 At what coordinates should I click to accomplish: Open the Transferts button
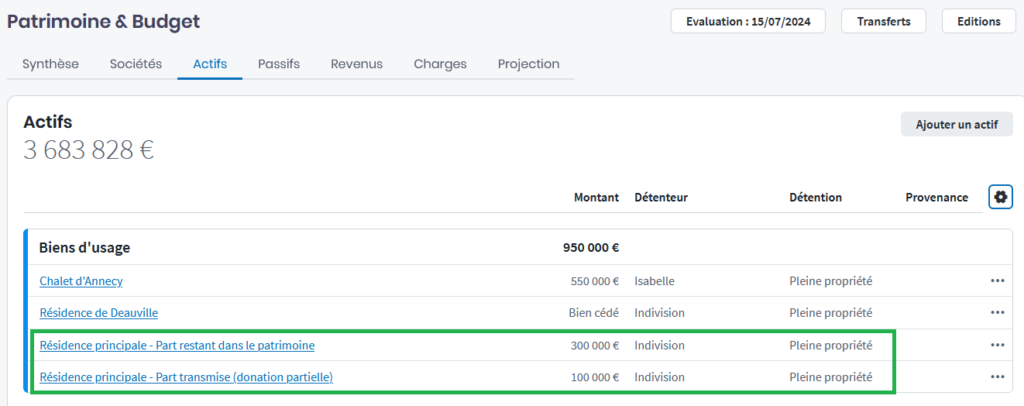coord(884,21)
